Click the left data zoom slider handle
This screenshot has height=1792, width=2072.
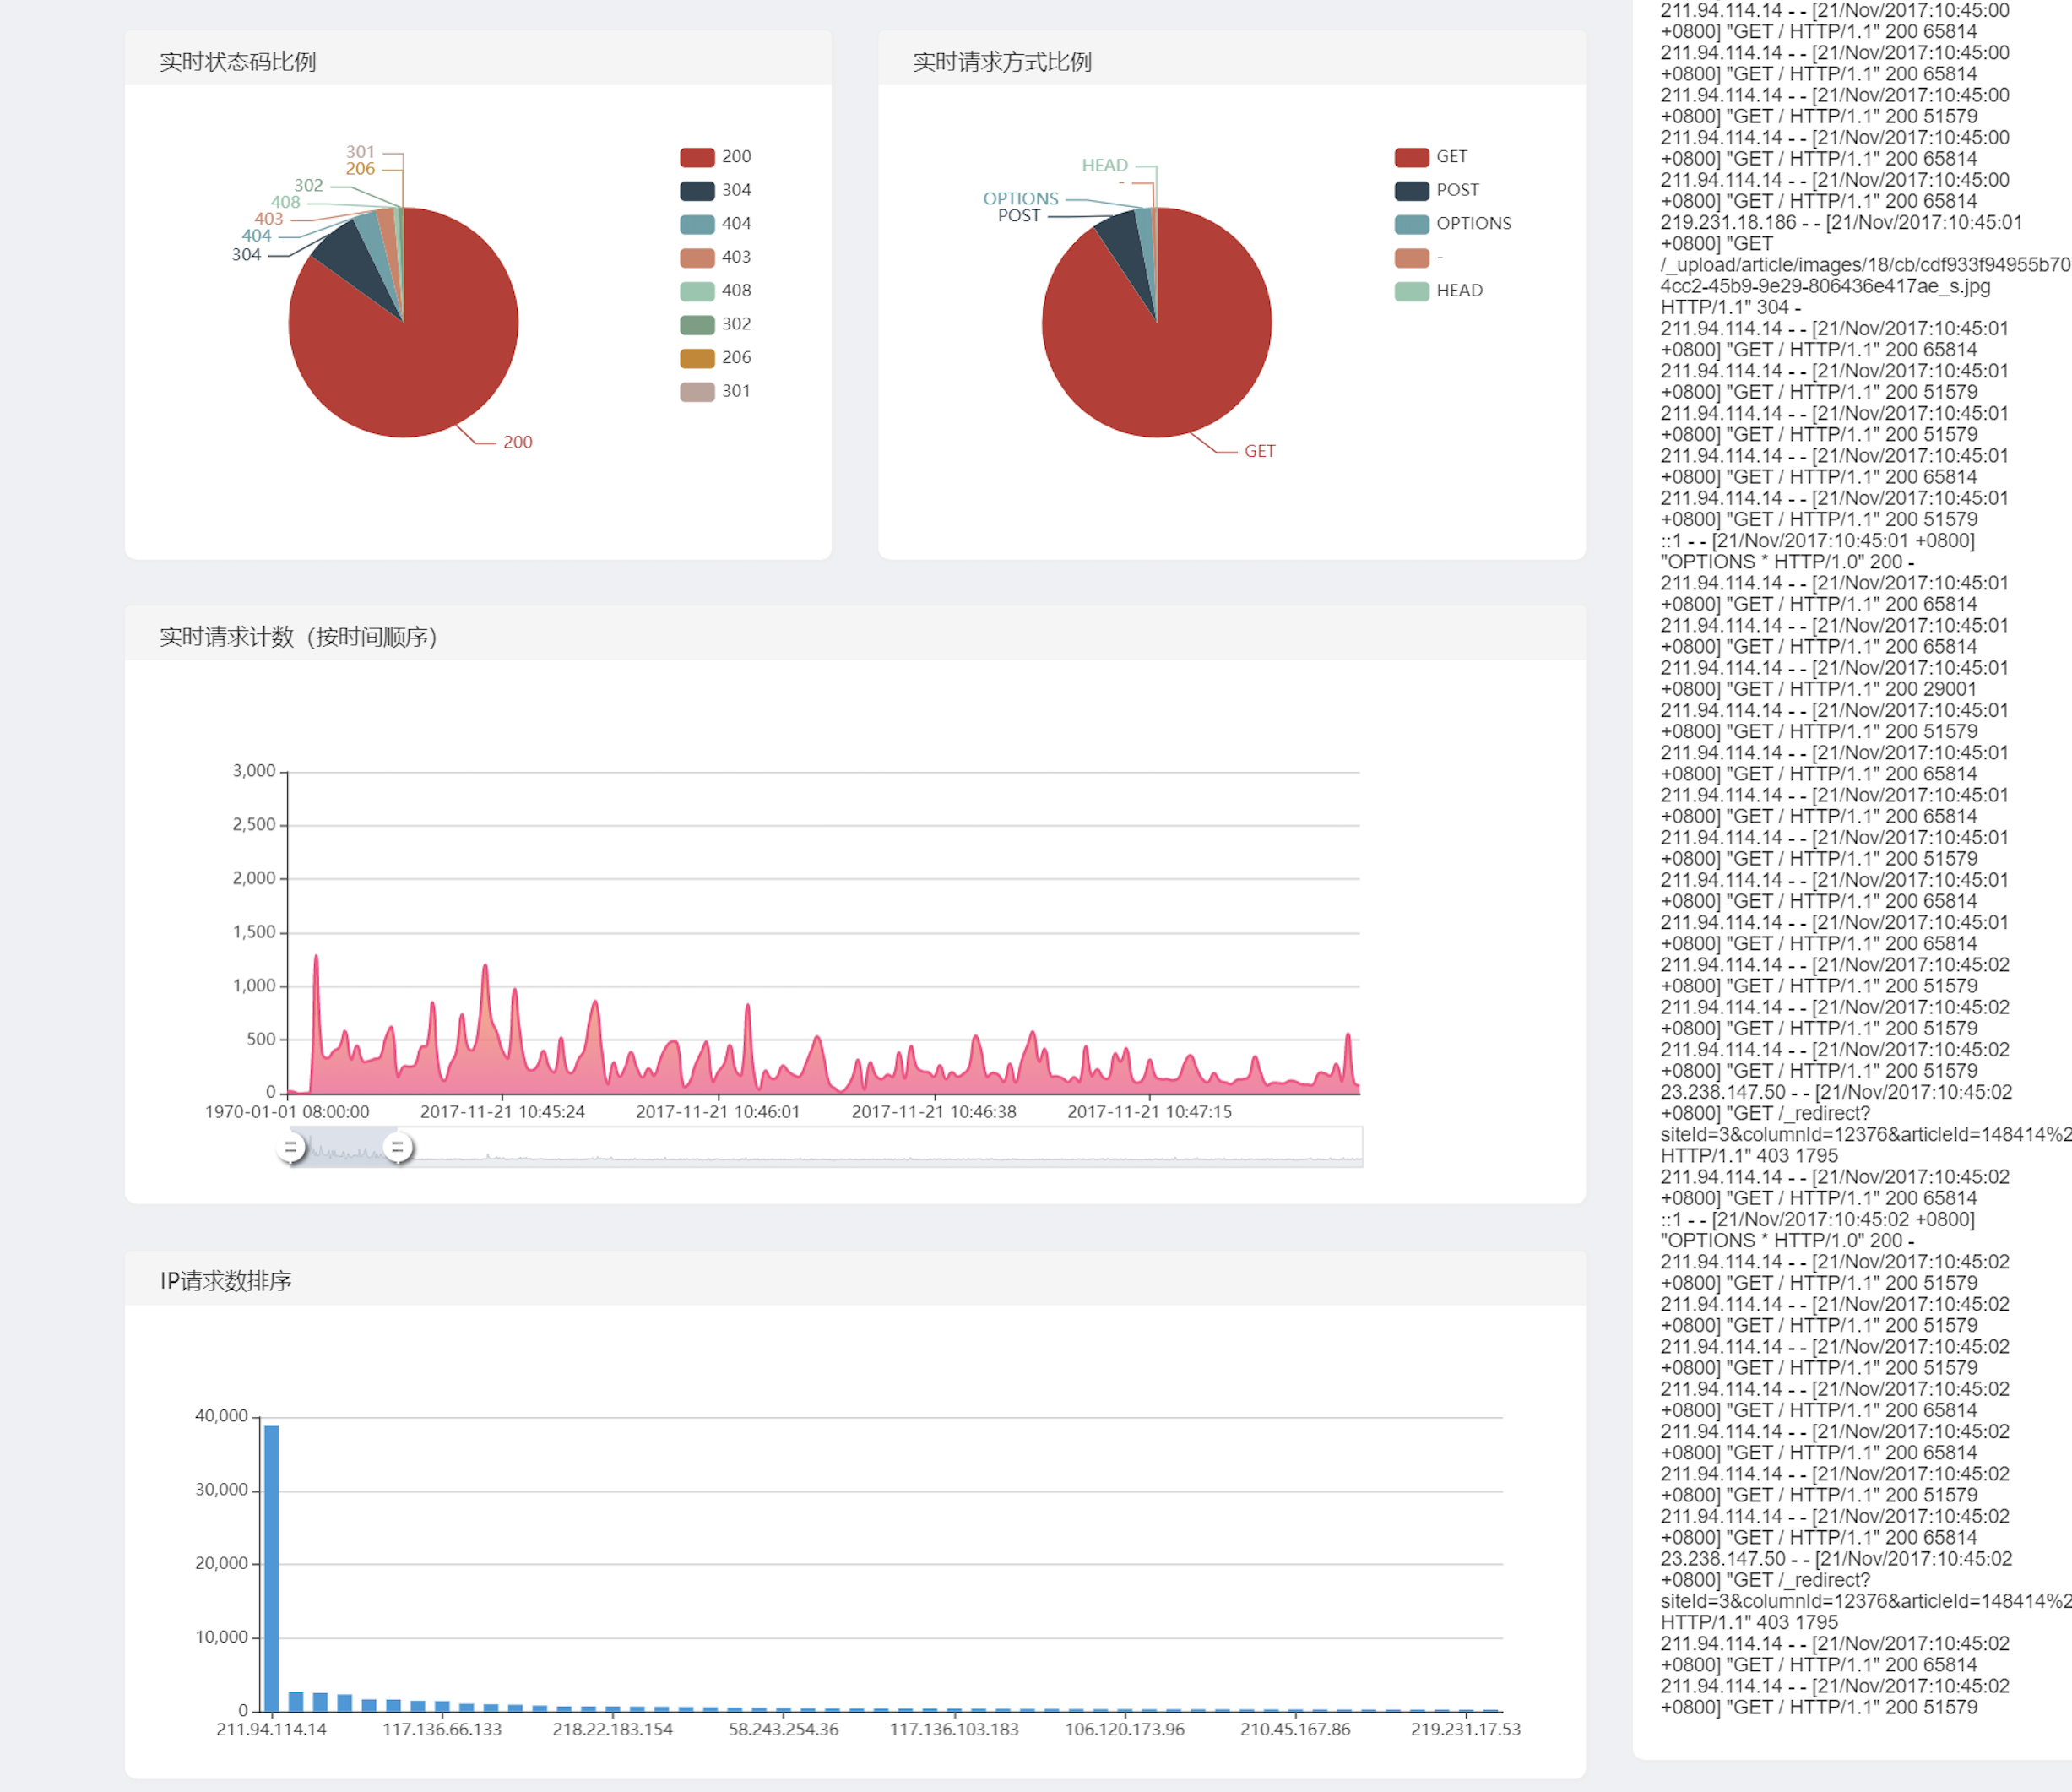point(290,1147)
